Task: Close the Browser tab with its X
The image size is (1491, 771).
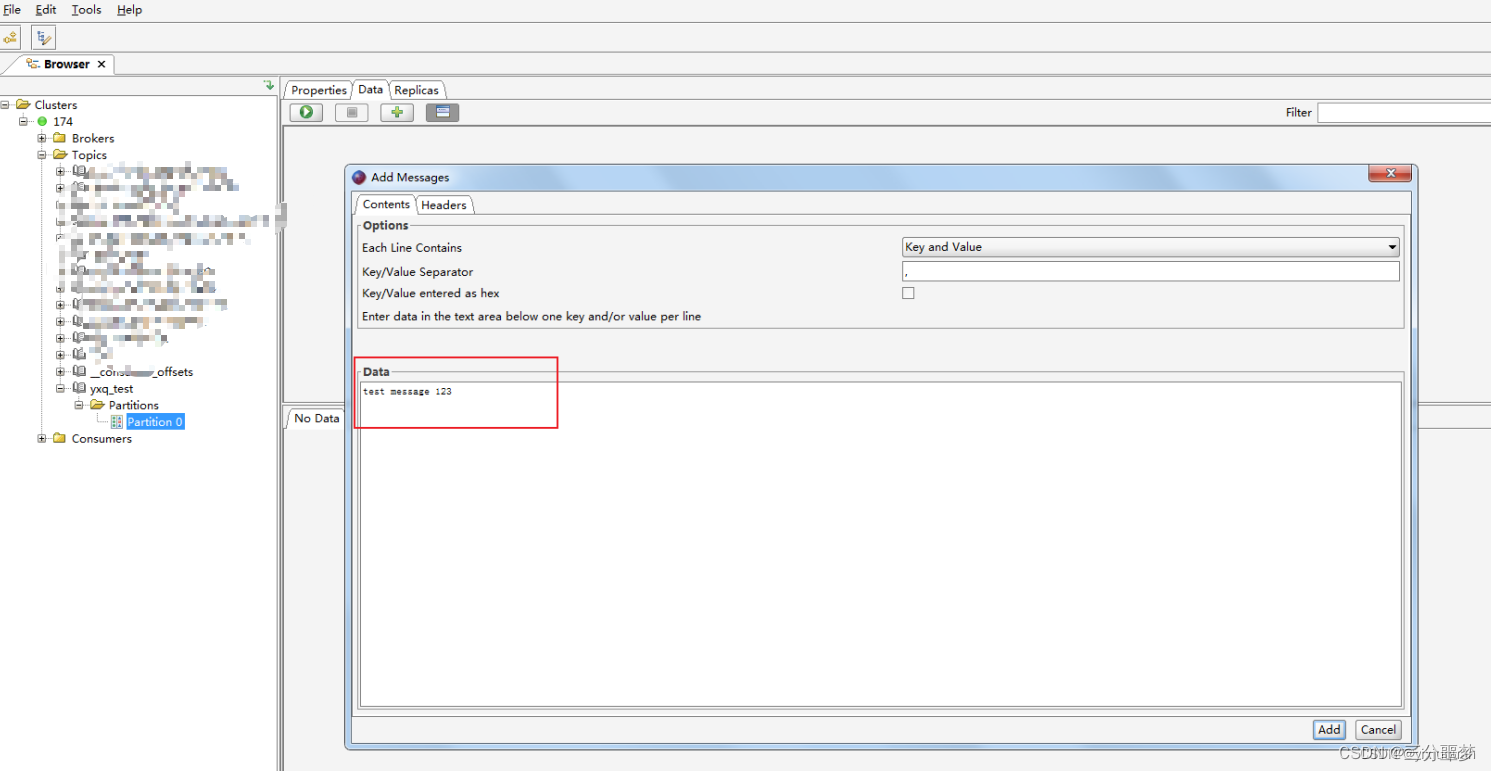Action: point(101,64)
